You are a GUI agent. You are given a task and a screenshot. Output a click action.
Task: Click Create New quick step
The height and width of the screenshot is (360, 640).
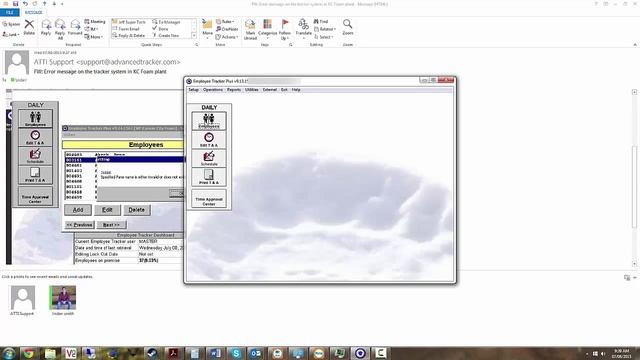166,36
